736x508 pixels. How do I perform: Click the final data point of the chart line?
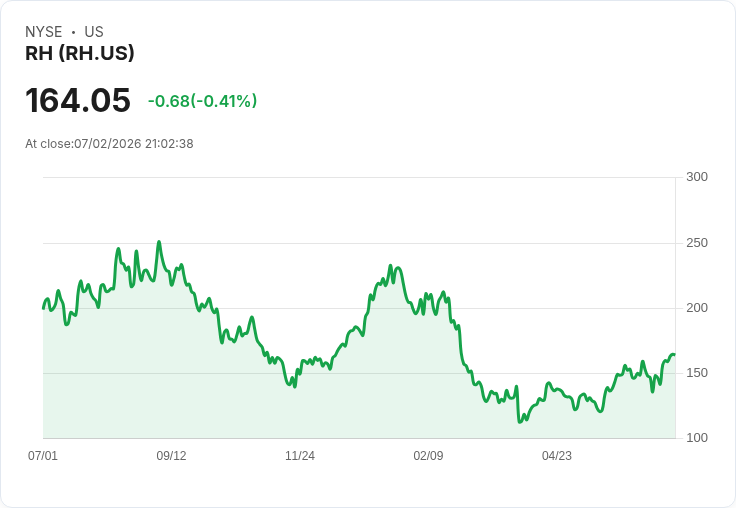click(674, 354)
